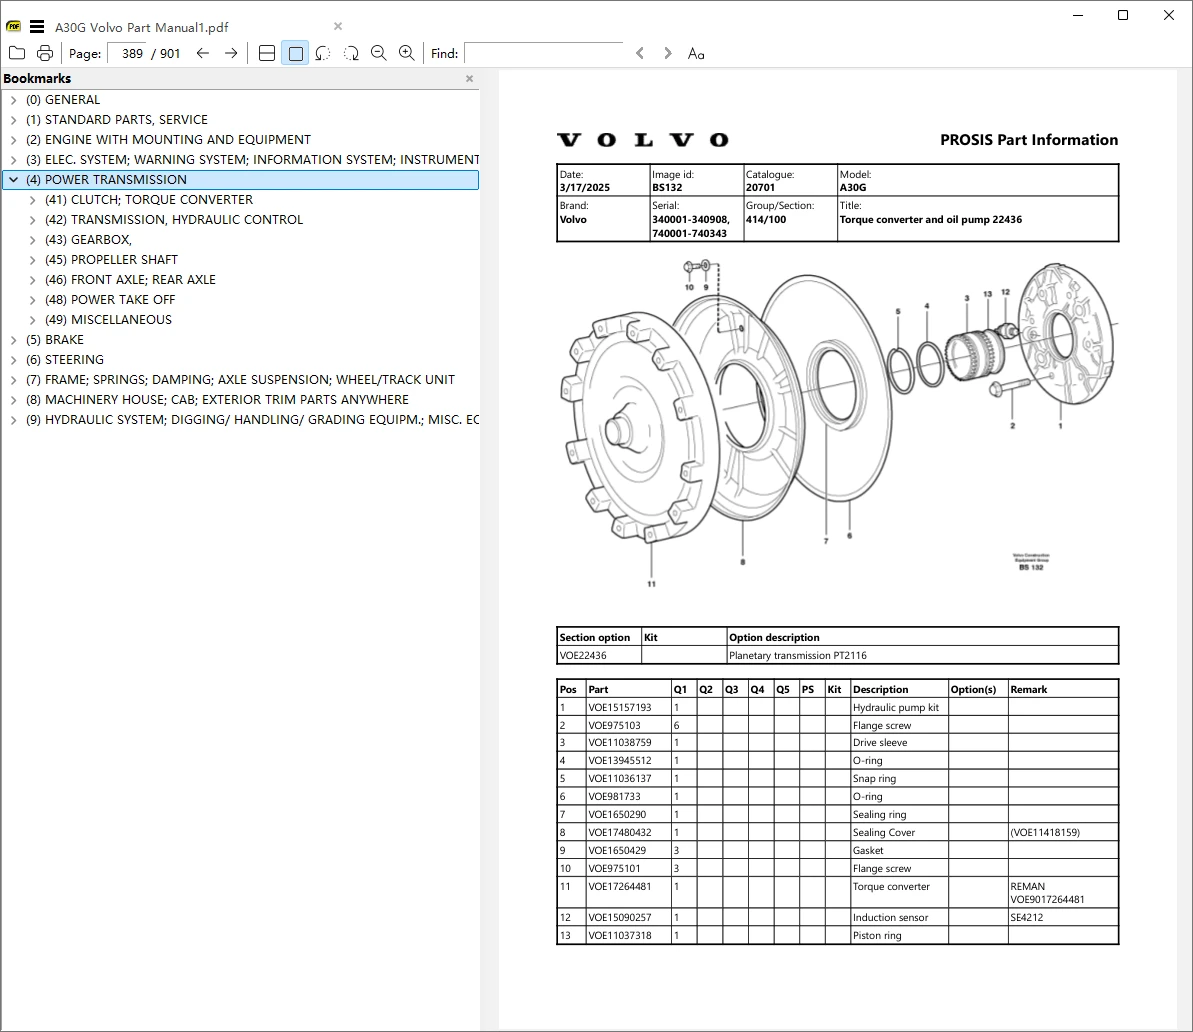Open (45) PROPELLER SHAFT bookmark text
The height and width of the screenshot is (1032, 1193).
click(111, 260)
